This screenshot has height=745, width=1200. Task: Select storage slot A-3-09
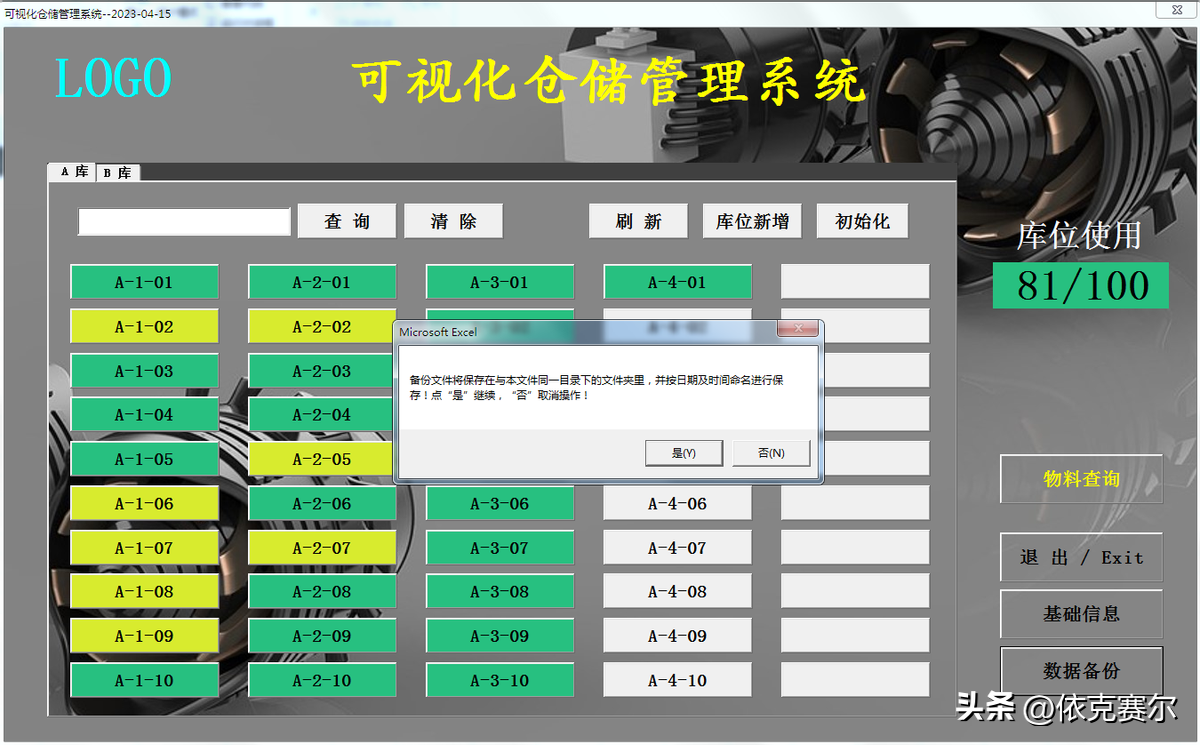point(500,635)
